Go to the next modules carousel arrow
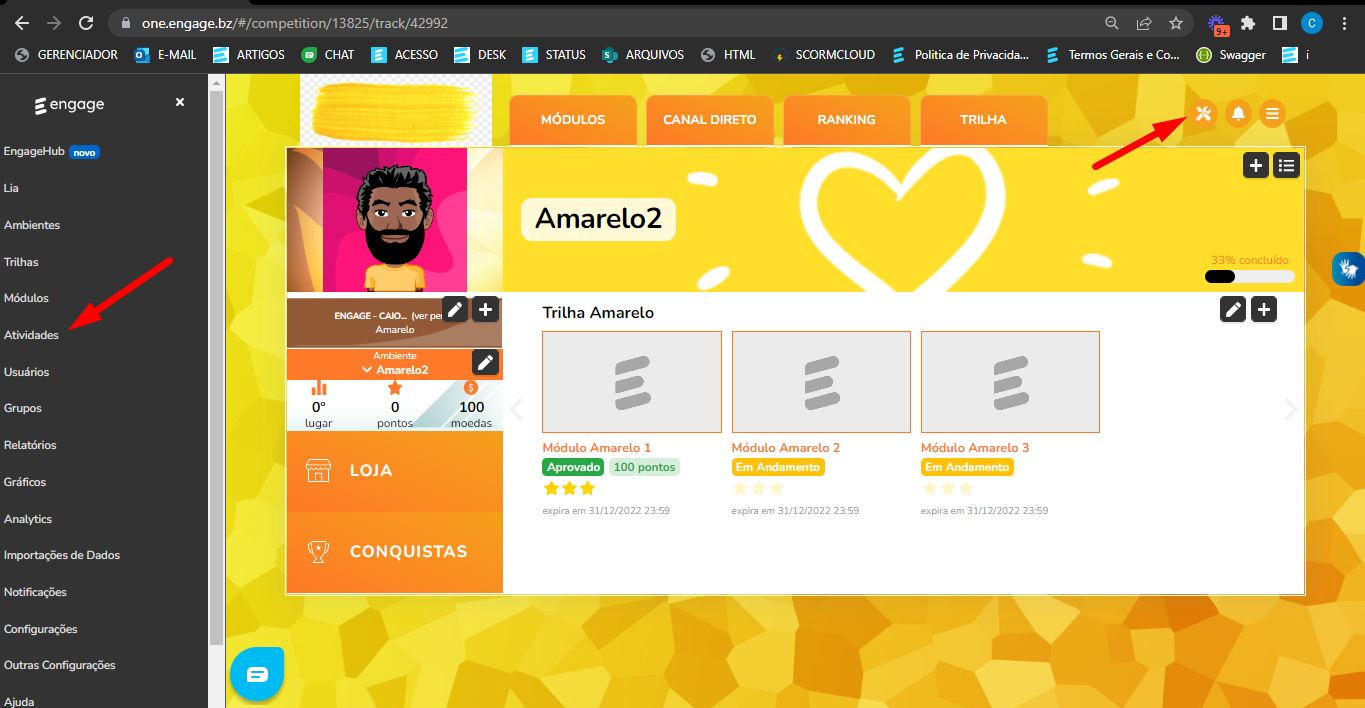 coord(1291,409)
